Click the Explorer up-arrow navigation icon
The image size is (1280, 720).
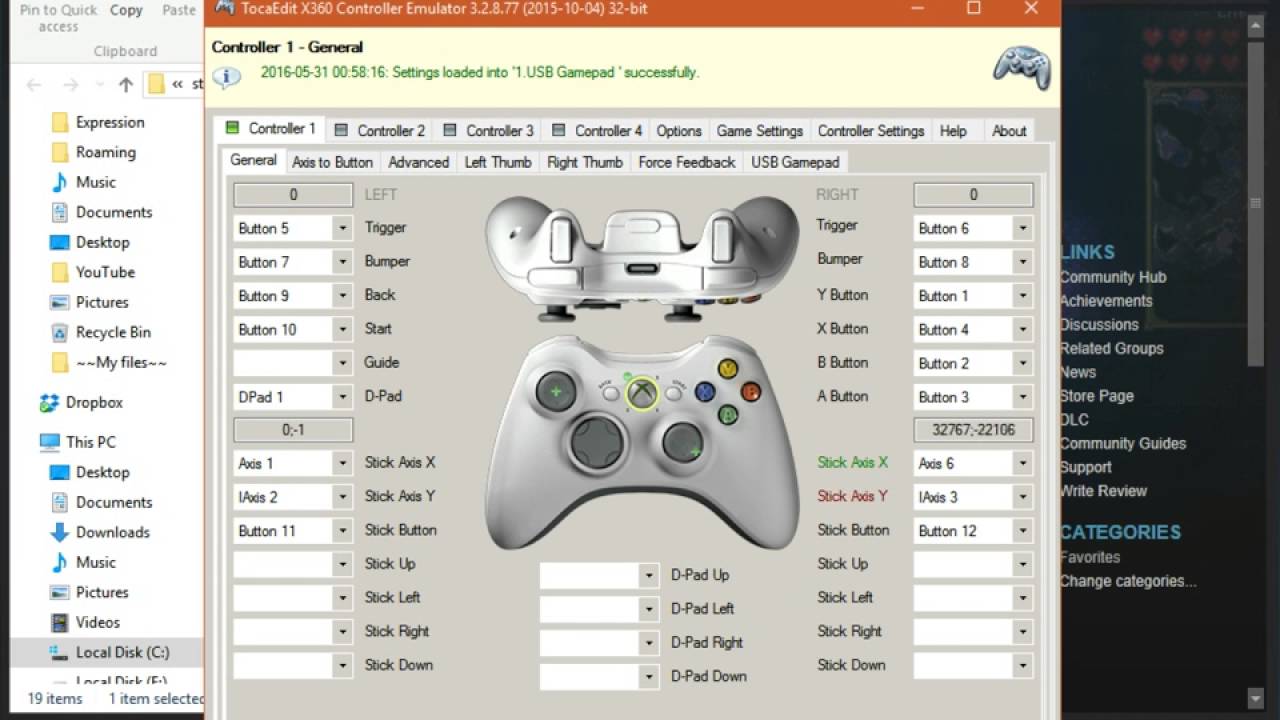pos(126,85)
